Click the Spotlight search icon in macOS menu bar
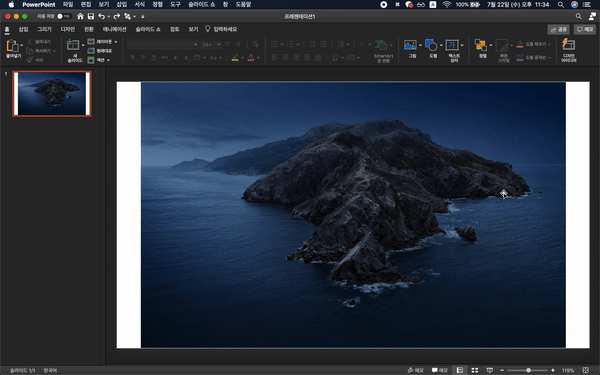600x375 pixels. click(x=561, y=5)
